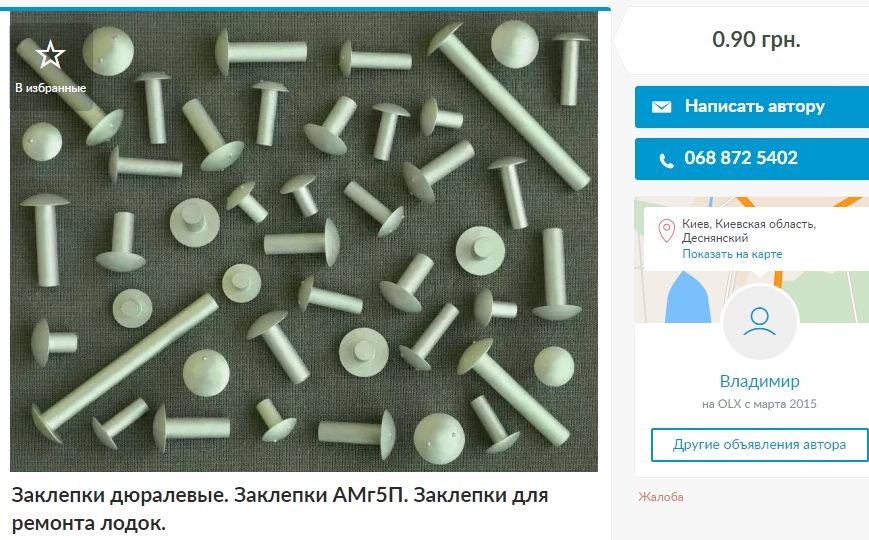Click the 'Жалоба' complaint link
This screenshot has width=869, height=540.
tap(661, 497)
